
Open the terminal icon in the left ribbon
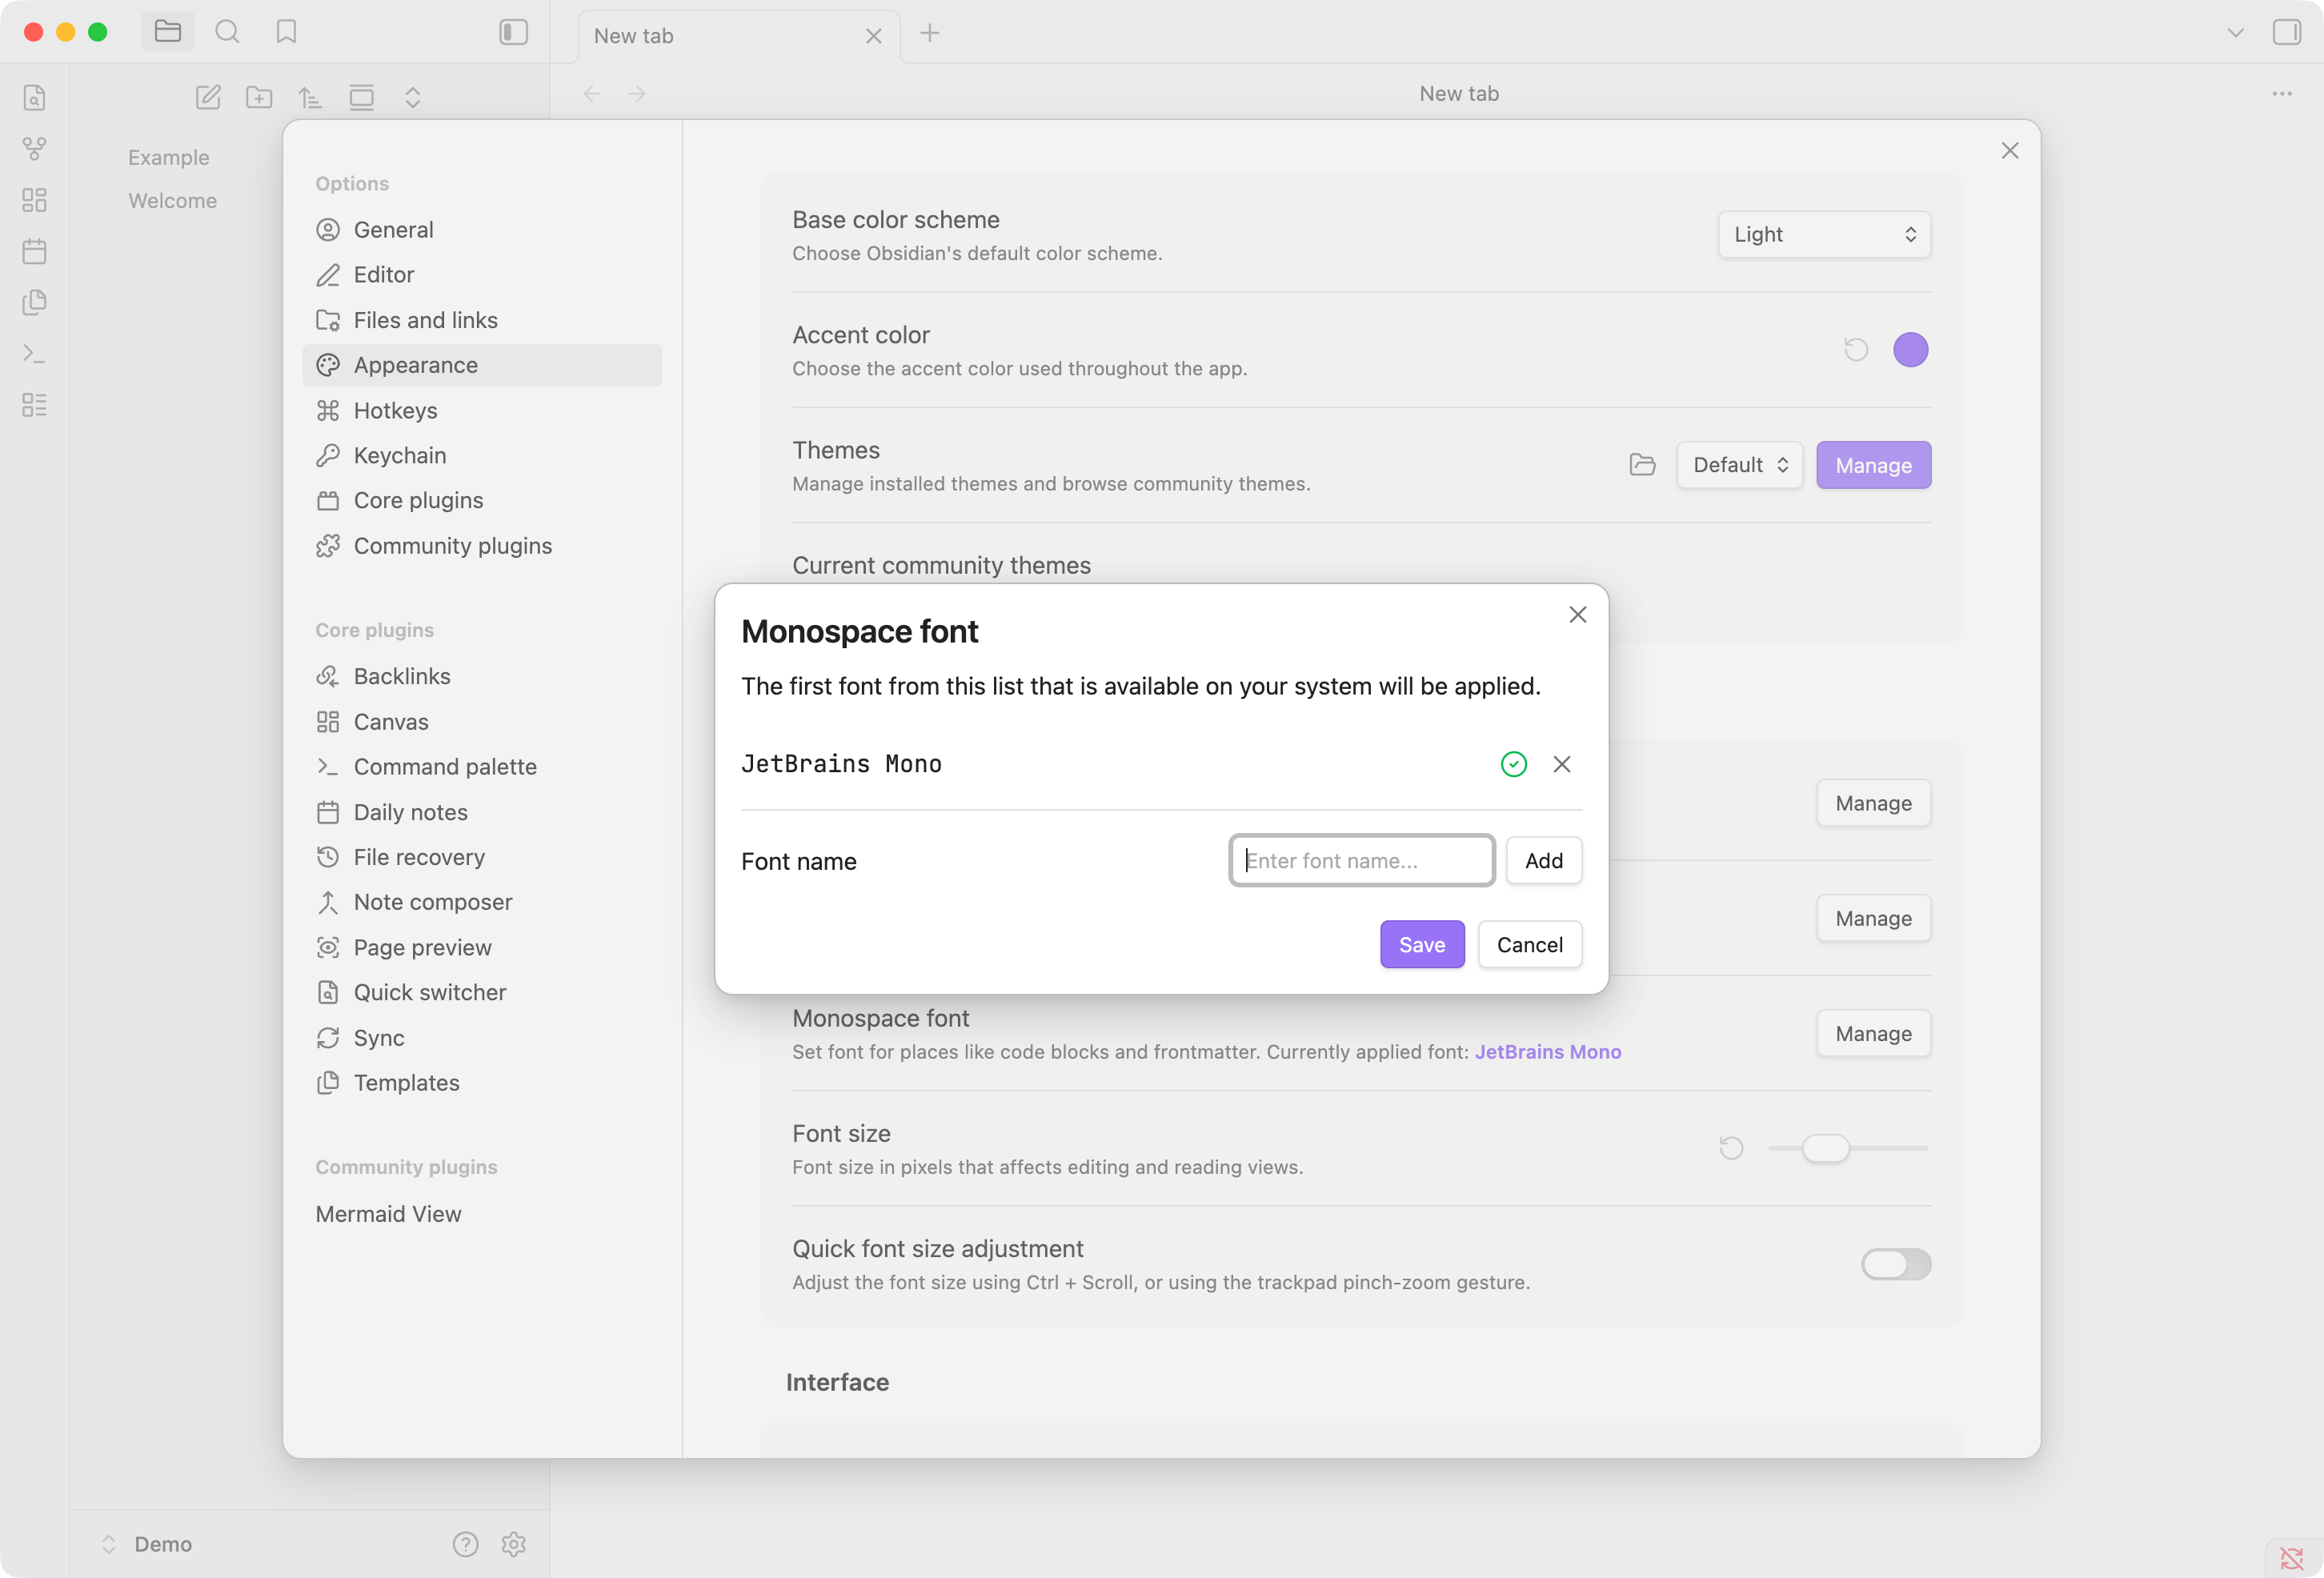(34, 353)
